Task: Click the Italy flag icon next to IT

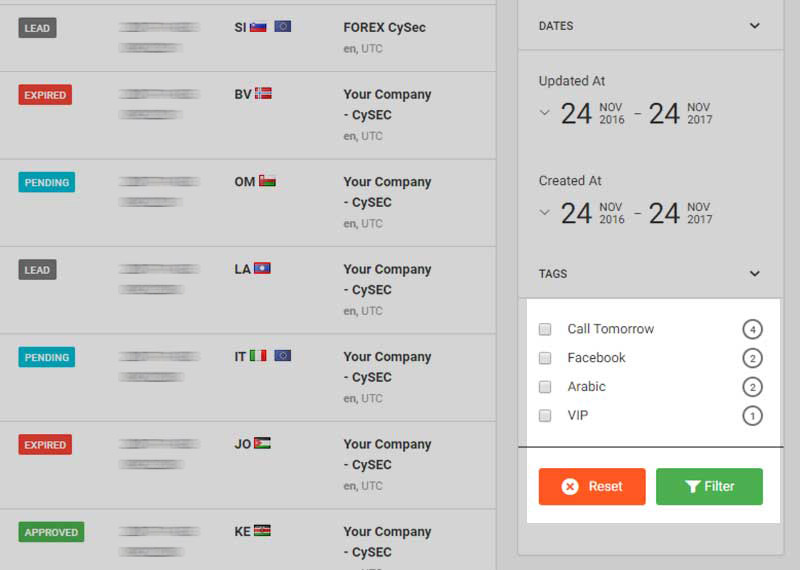Action: point(258,356)
